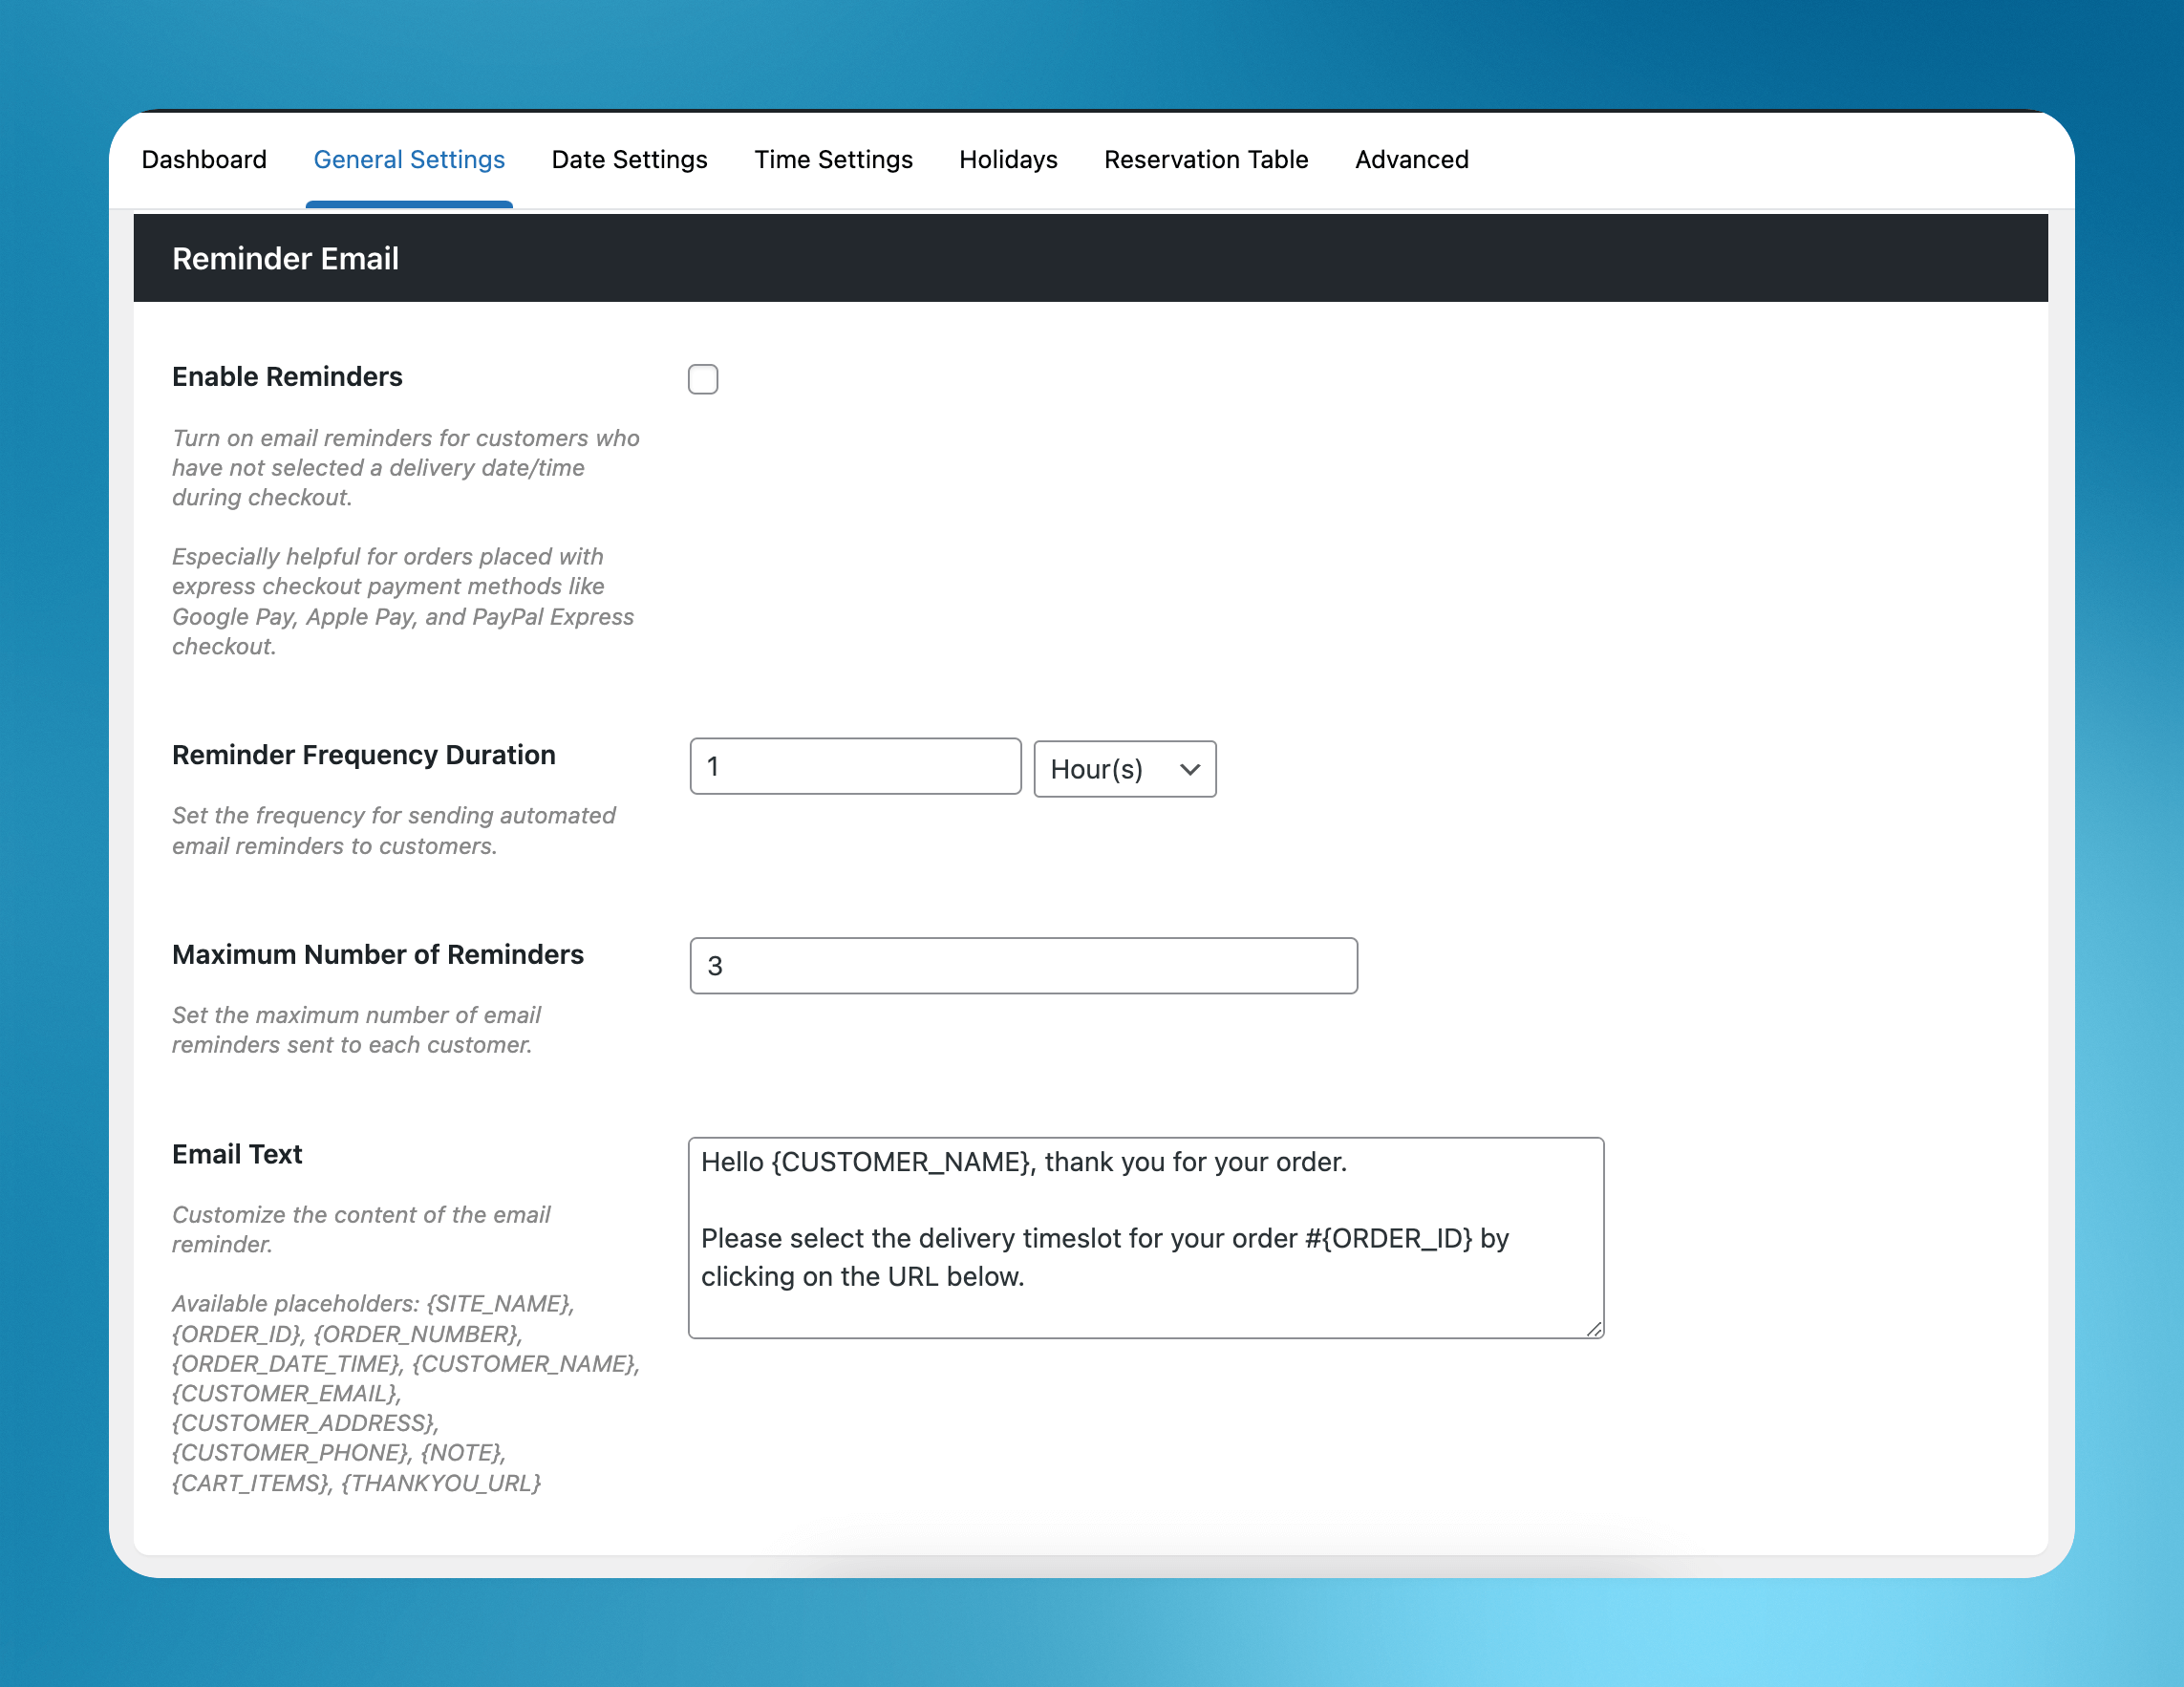
Task: Enable the Reminders checkbox
Action: pyautogui.click(x=703, y=379)
